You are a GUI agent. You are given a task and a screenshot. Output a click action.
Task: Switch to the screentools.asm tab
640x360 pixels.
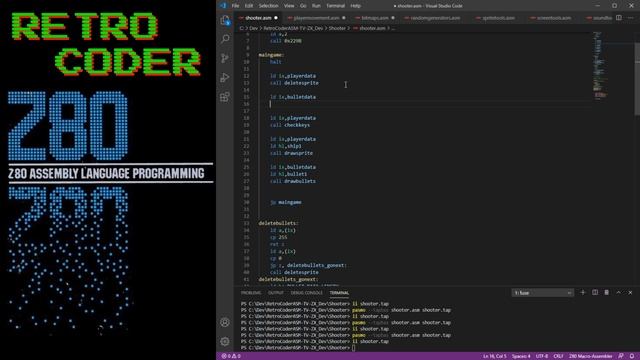553,18
